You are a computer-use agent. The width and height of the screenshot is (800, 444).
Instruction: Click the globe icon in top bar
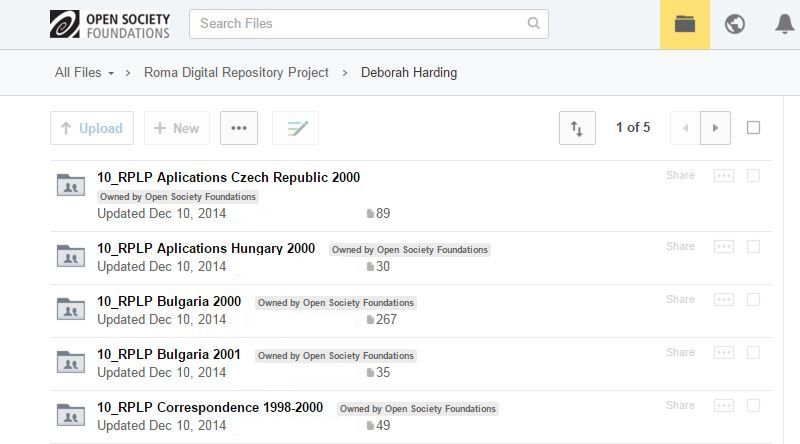[x=735, y=24]
